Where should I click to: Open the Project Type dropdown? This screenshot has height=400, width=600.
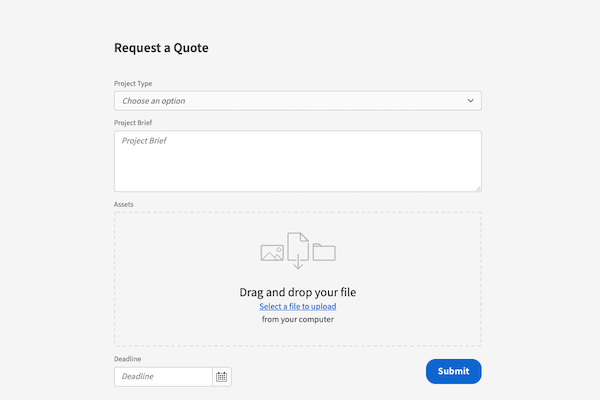[297, 101]
